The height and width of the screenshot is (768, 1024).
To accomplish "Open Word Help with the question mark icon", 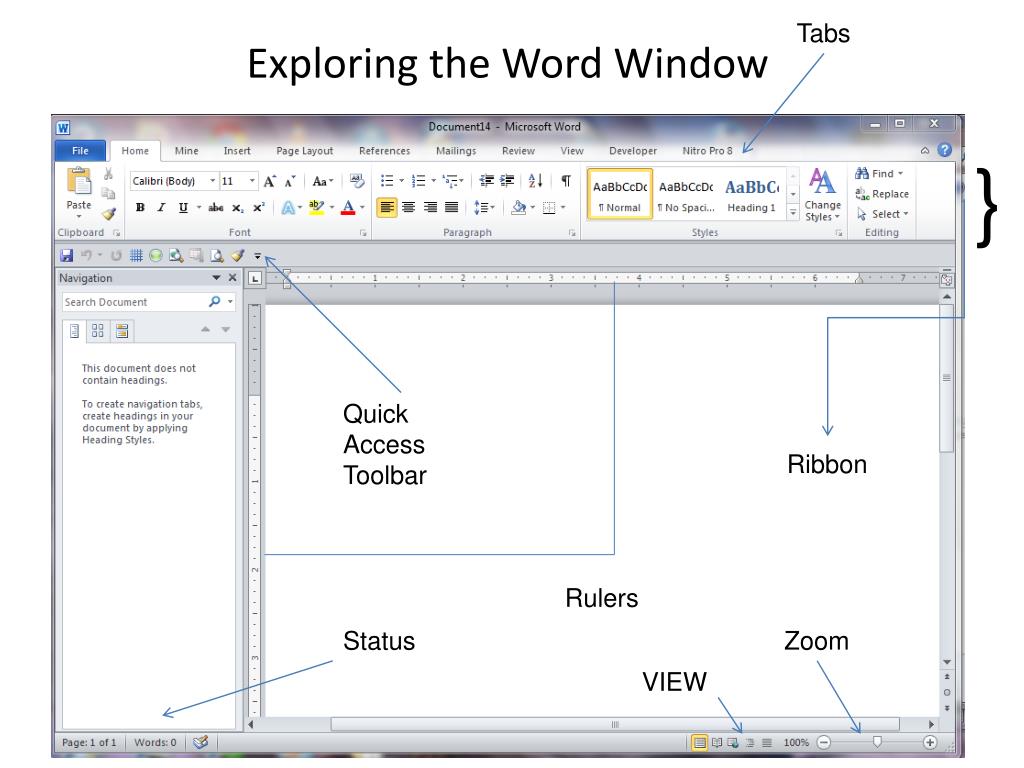I will [944, 150].
